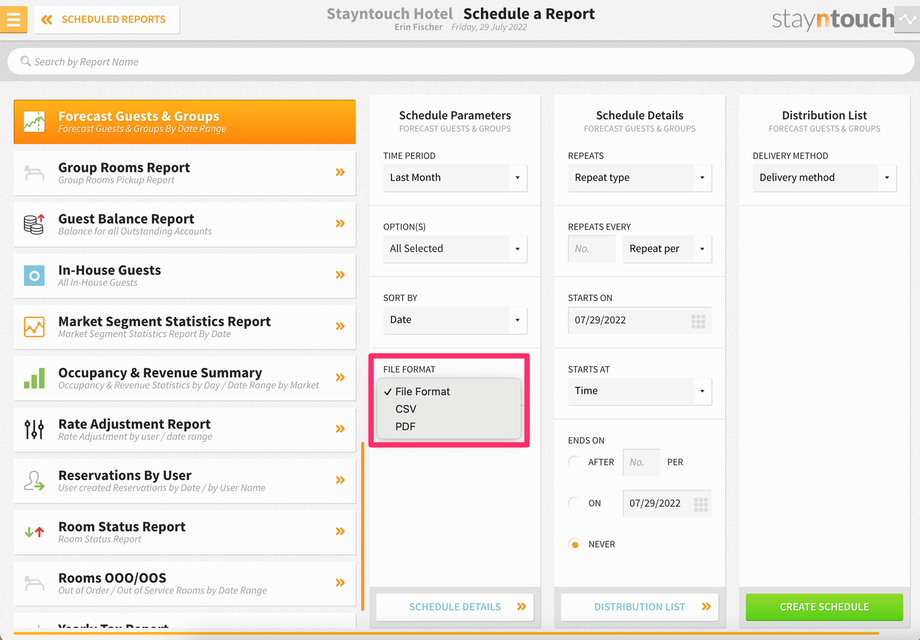Click the In-House Guests blue icon

click(x=34, y=276)
